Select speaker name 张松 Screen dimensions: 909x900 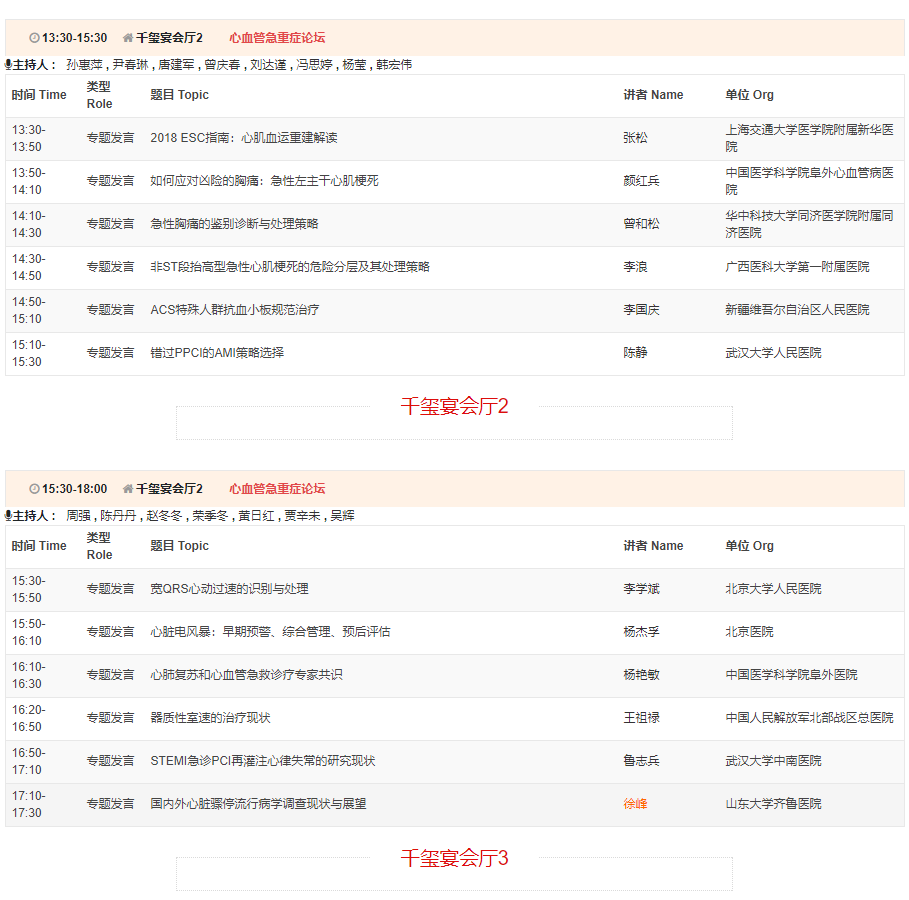click(x=635, y=138)
